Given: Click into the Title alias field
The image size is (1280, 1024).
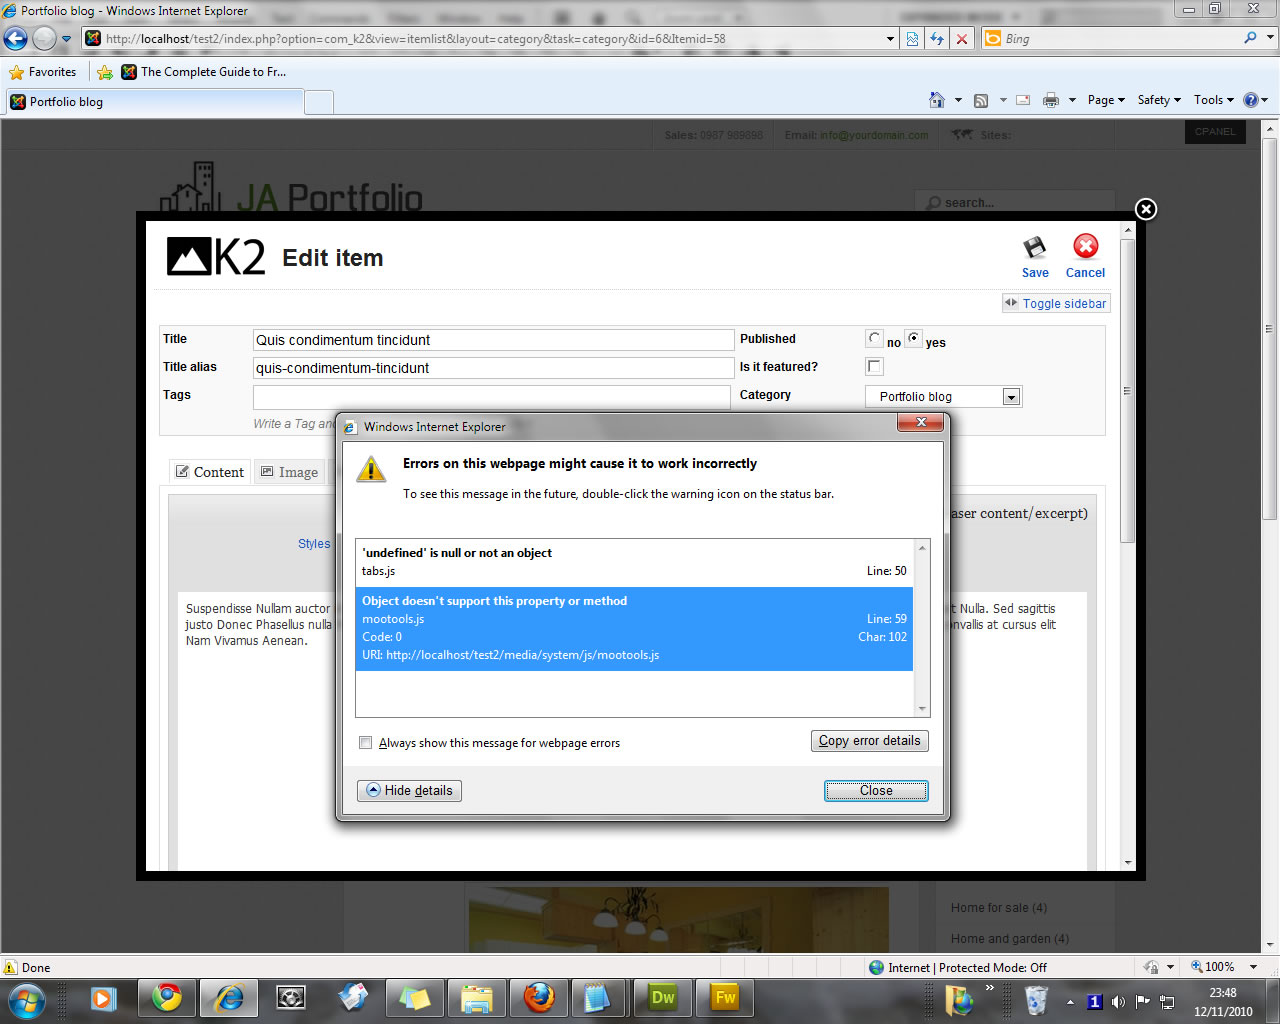Looking at the screenshot, I should pos(493,368).
